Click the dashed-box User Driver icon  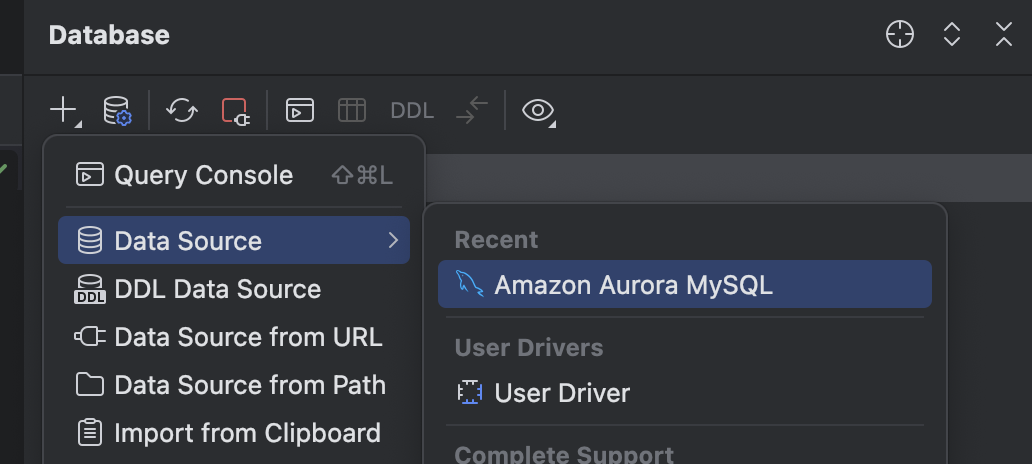(470, 393)
